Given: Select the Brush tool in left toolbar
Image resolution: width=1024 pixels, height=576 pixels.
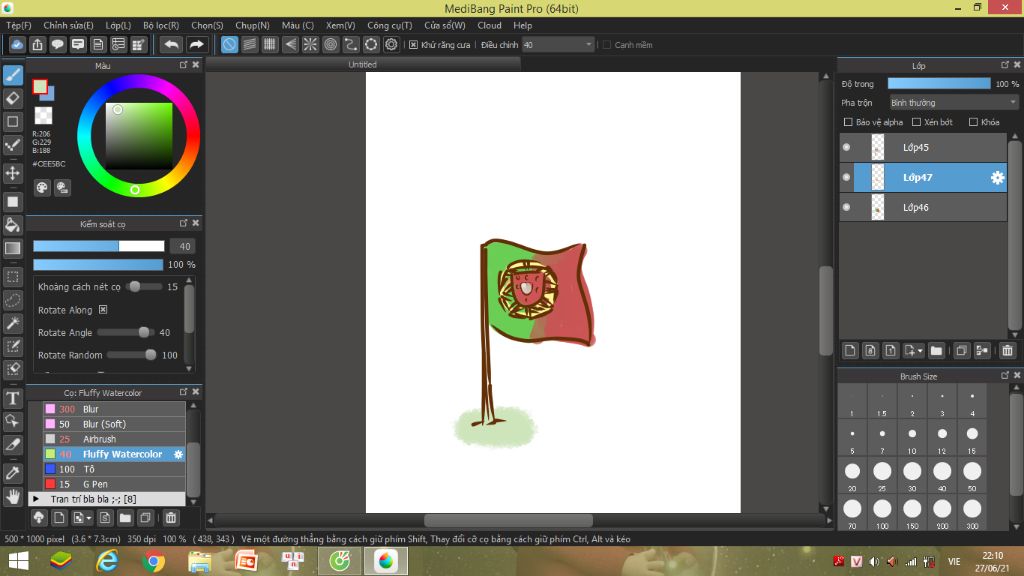Looking at the screenshot, I should (13, 75).
